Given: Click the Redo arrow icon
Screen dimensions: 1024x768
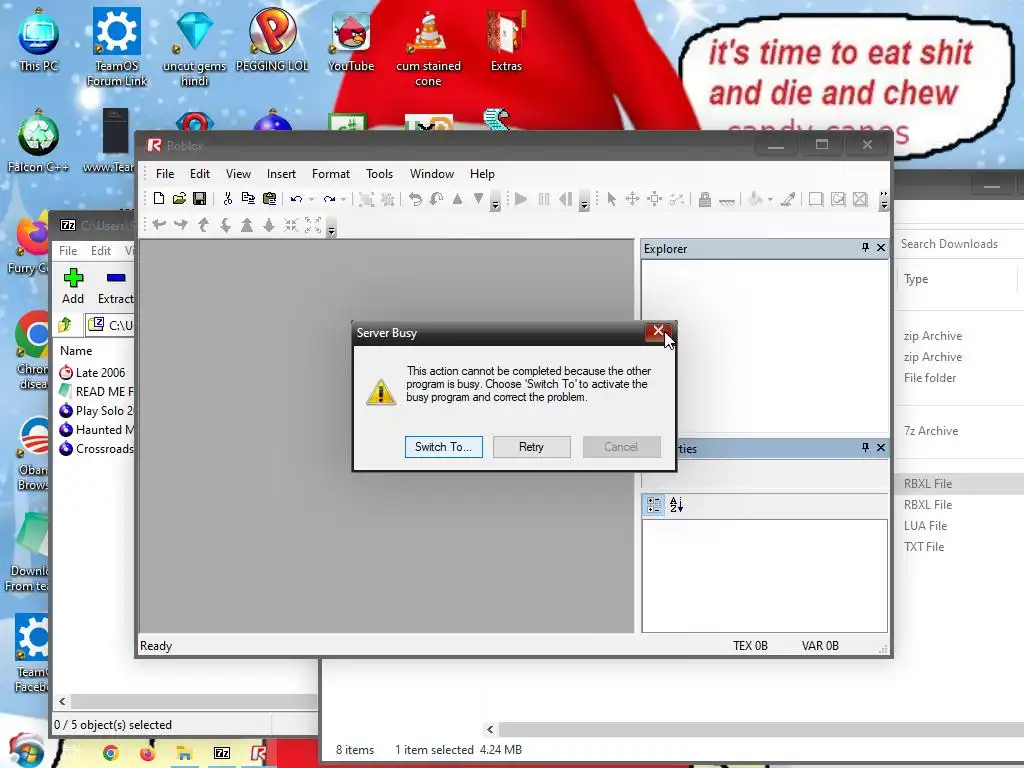Looking at the screenshot, I should [329, 199].
